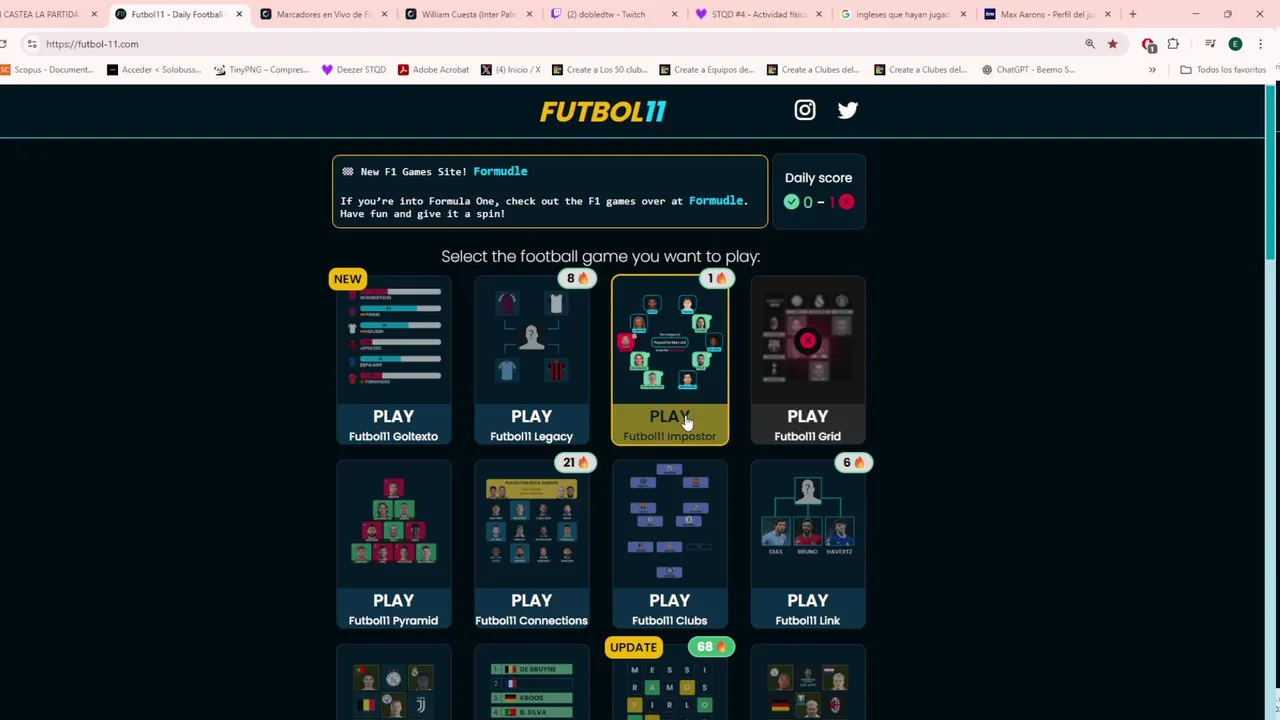
Task: Open the Todos los favoritos folder
Action: tap(1223, 70)
